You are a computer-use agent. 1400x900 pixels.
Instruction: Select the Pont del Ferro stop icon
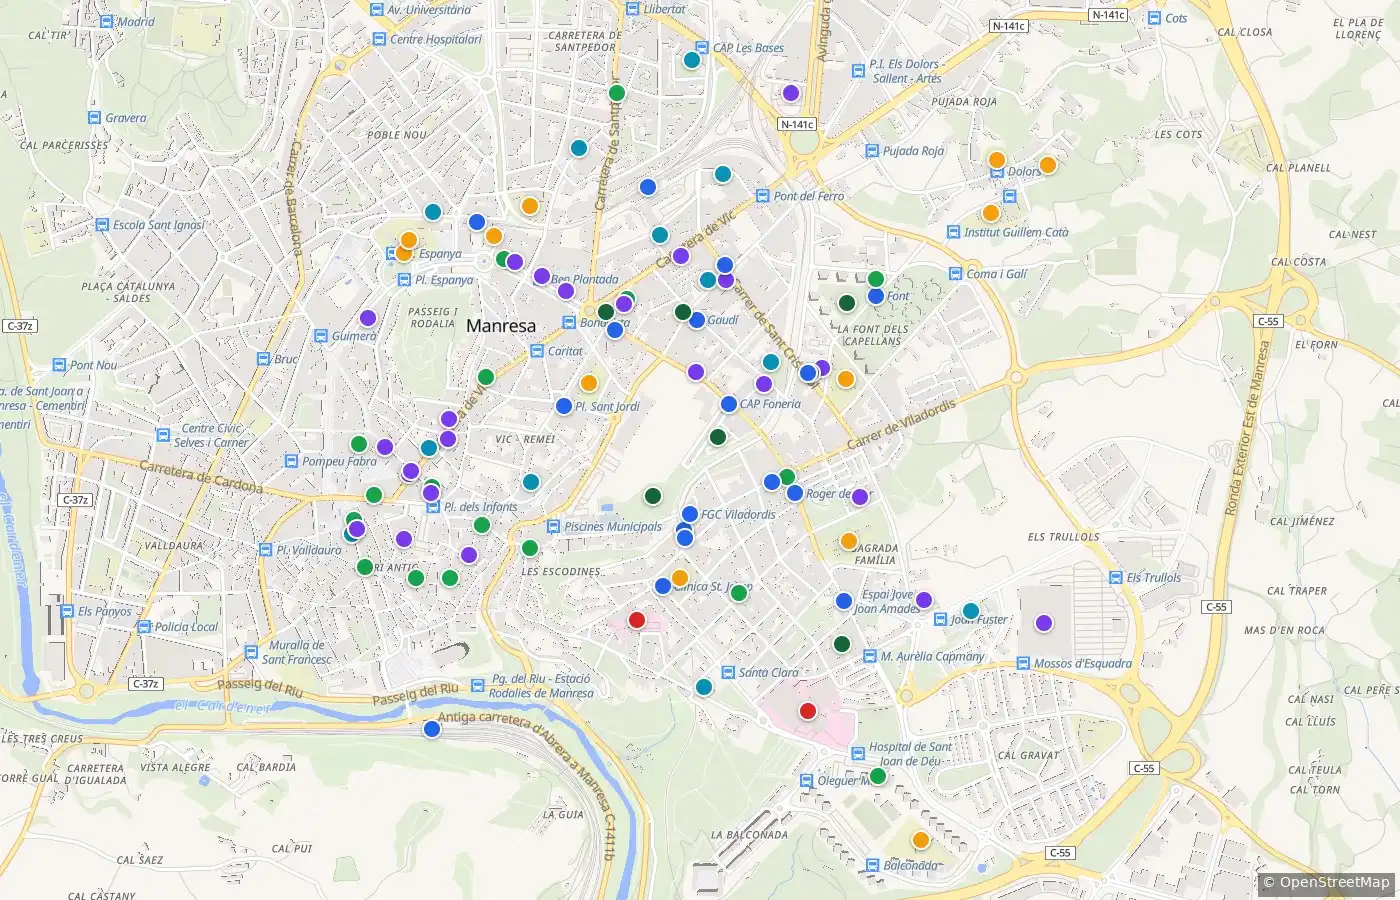point(763,196)
